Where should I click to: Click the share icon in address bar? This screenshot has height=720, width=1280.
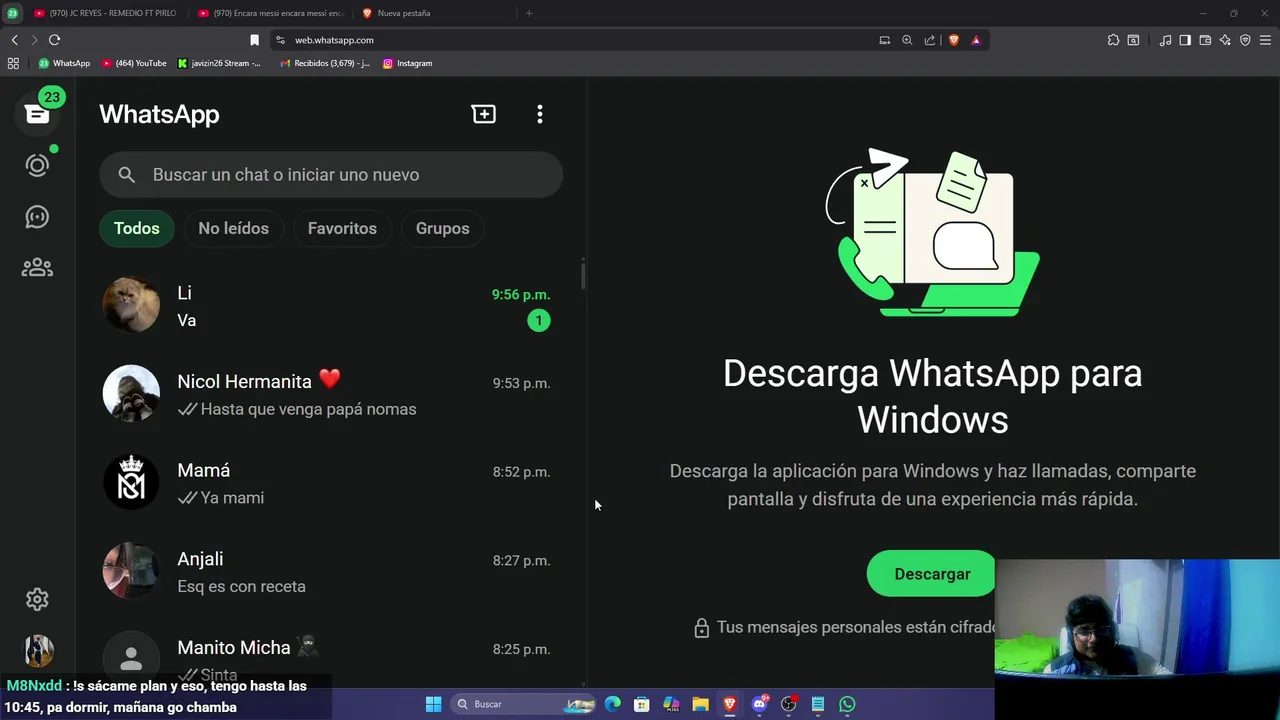click(930, 40)
